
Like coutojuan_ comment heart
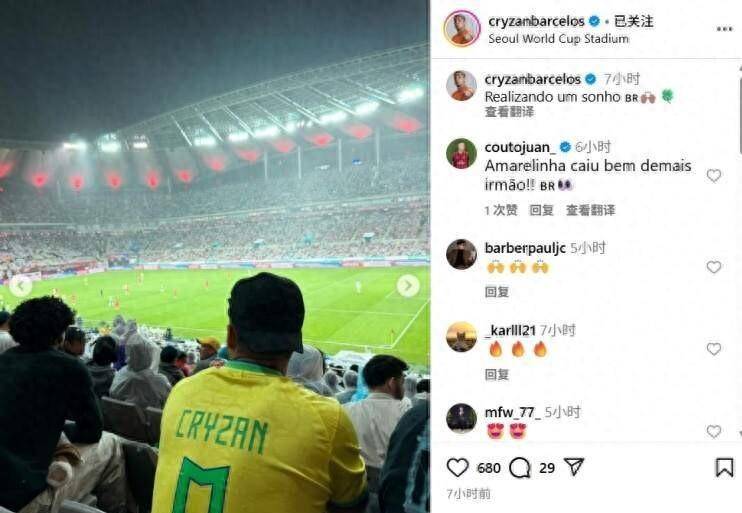(714, 176)
